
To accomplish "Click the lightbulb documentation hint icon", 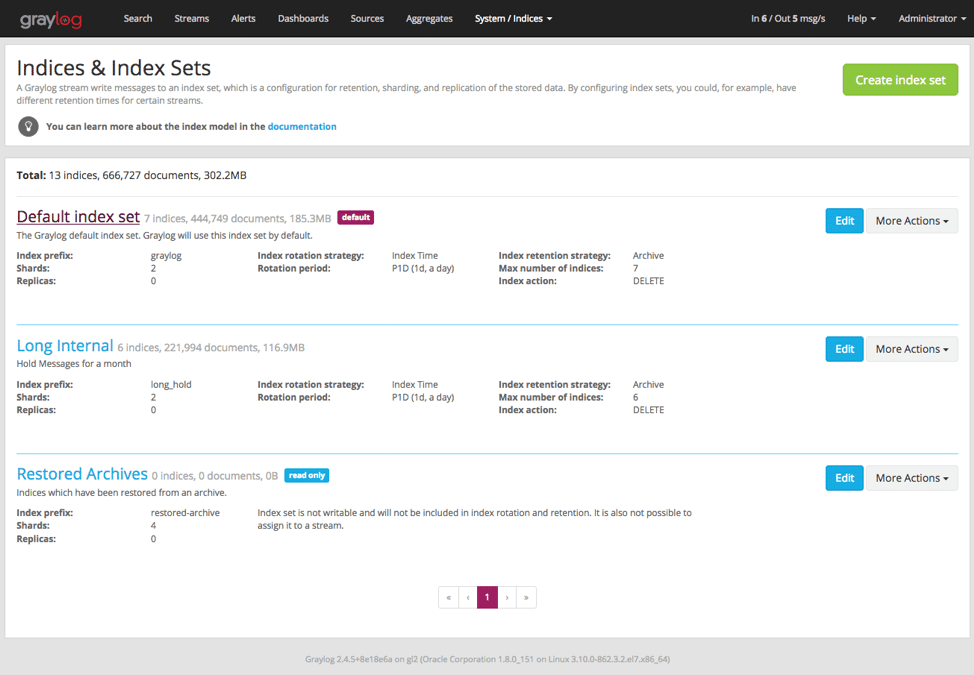I will (x=28, y=127).
